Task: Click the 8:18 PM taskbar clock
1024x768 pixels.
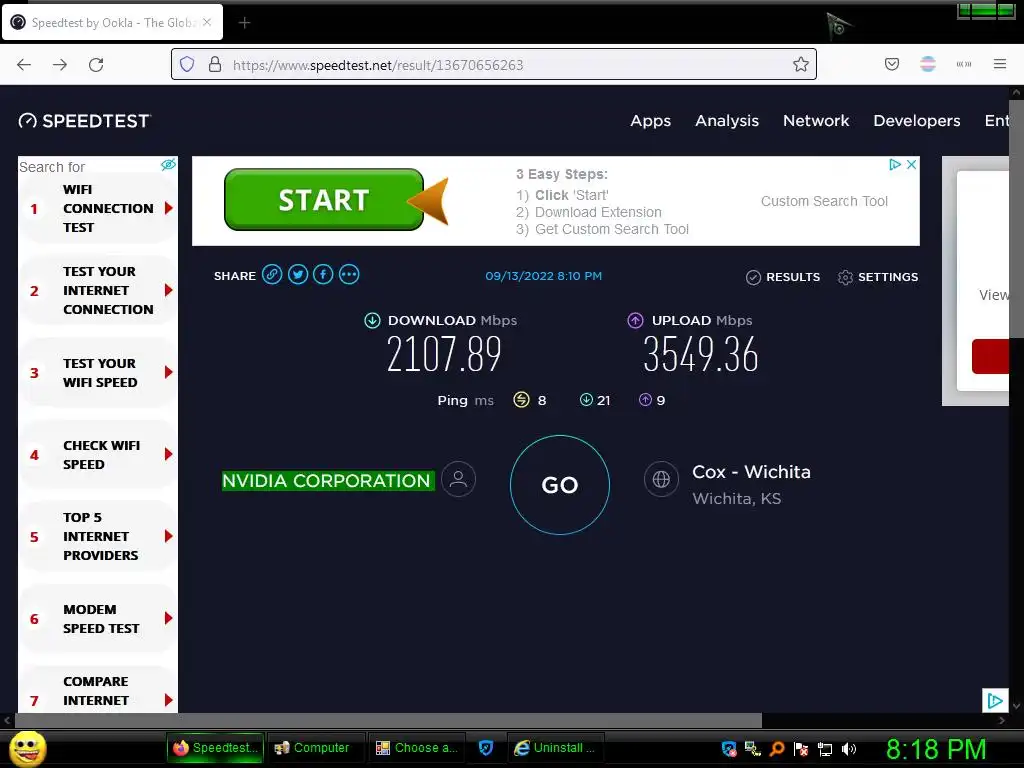Action: pyautogui.click(x=936, y=749)
